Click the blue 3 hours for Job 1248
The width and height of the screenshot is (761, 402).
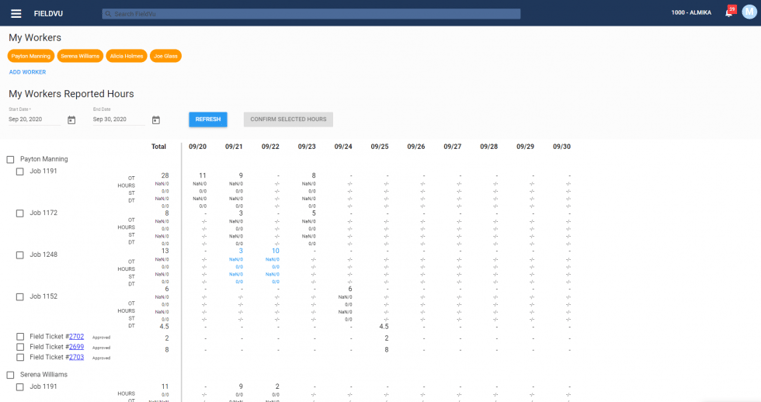tap(241, 251)
